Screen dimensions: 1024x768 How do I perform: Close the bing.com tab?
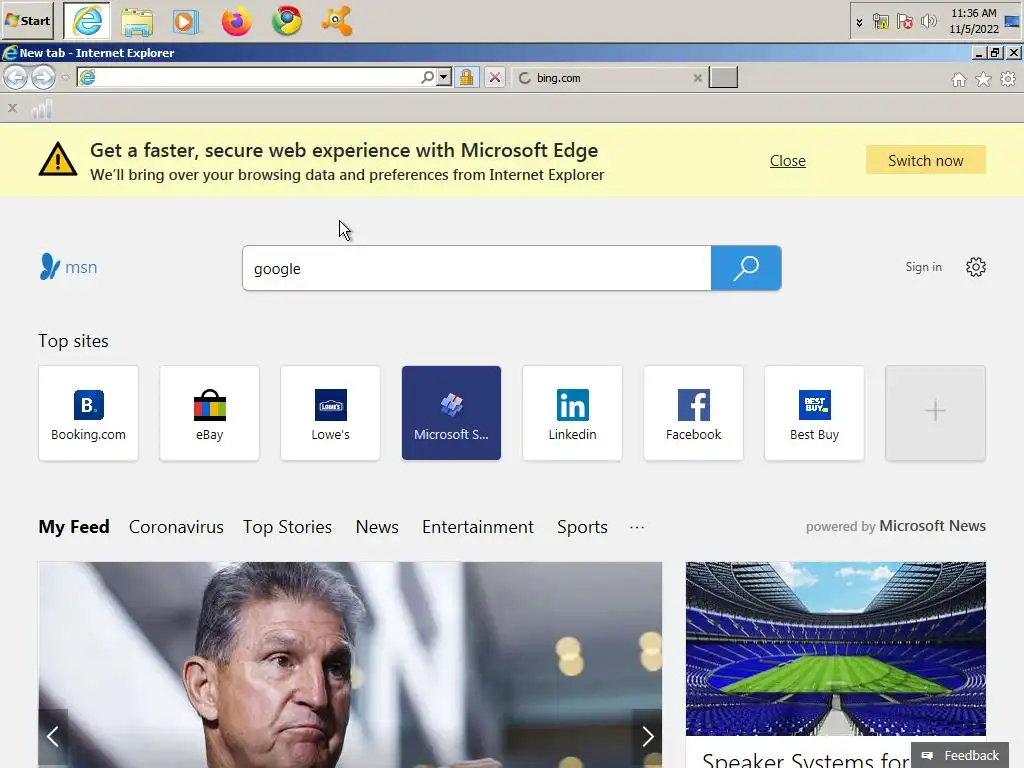(697, 78)
